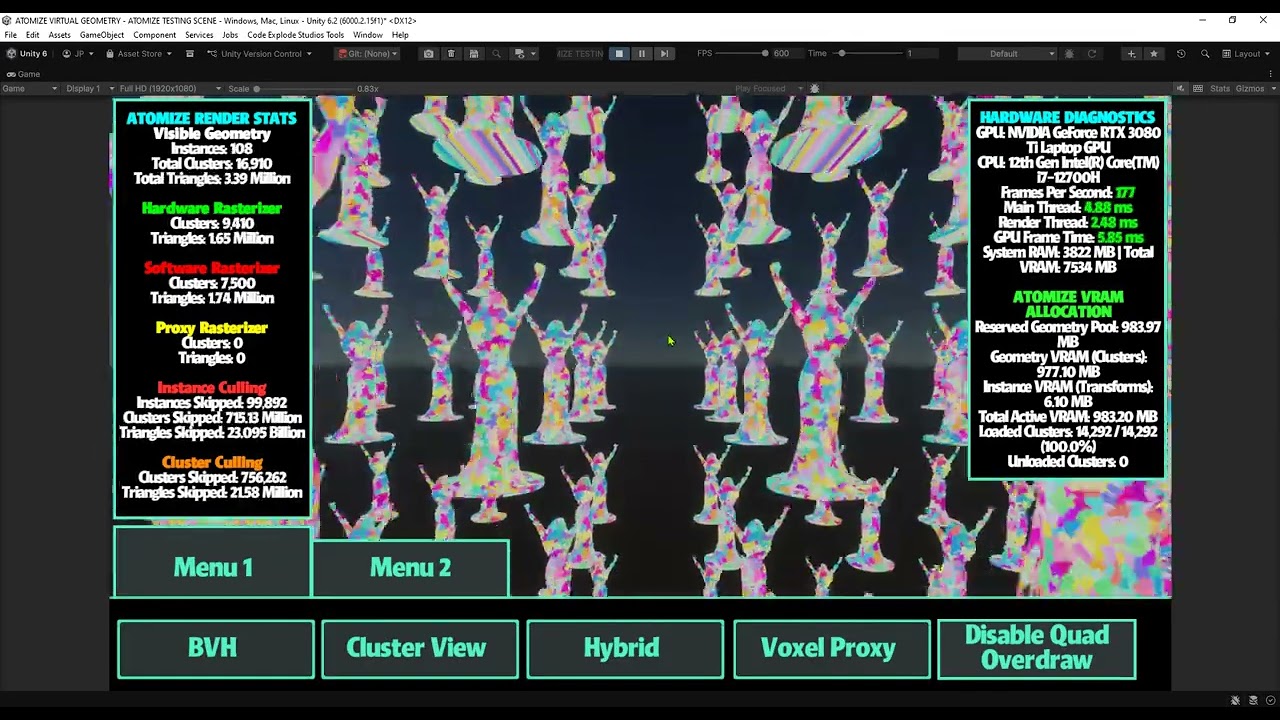The height and width of the screenshot is (720, 1280).
Task: Open the Full HD (1920x1080) resolution dropdown
Action: click(170, 89)
